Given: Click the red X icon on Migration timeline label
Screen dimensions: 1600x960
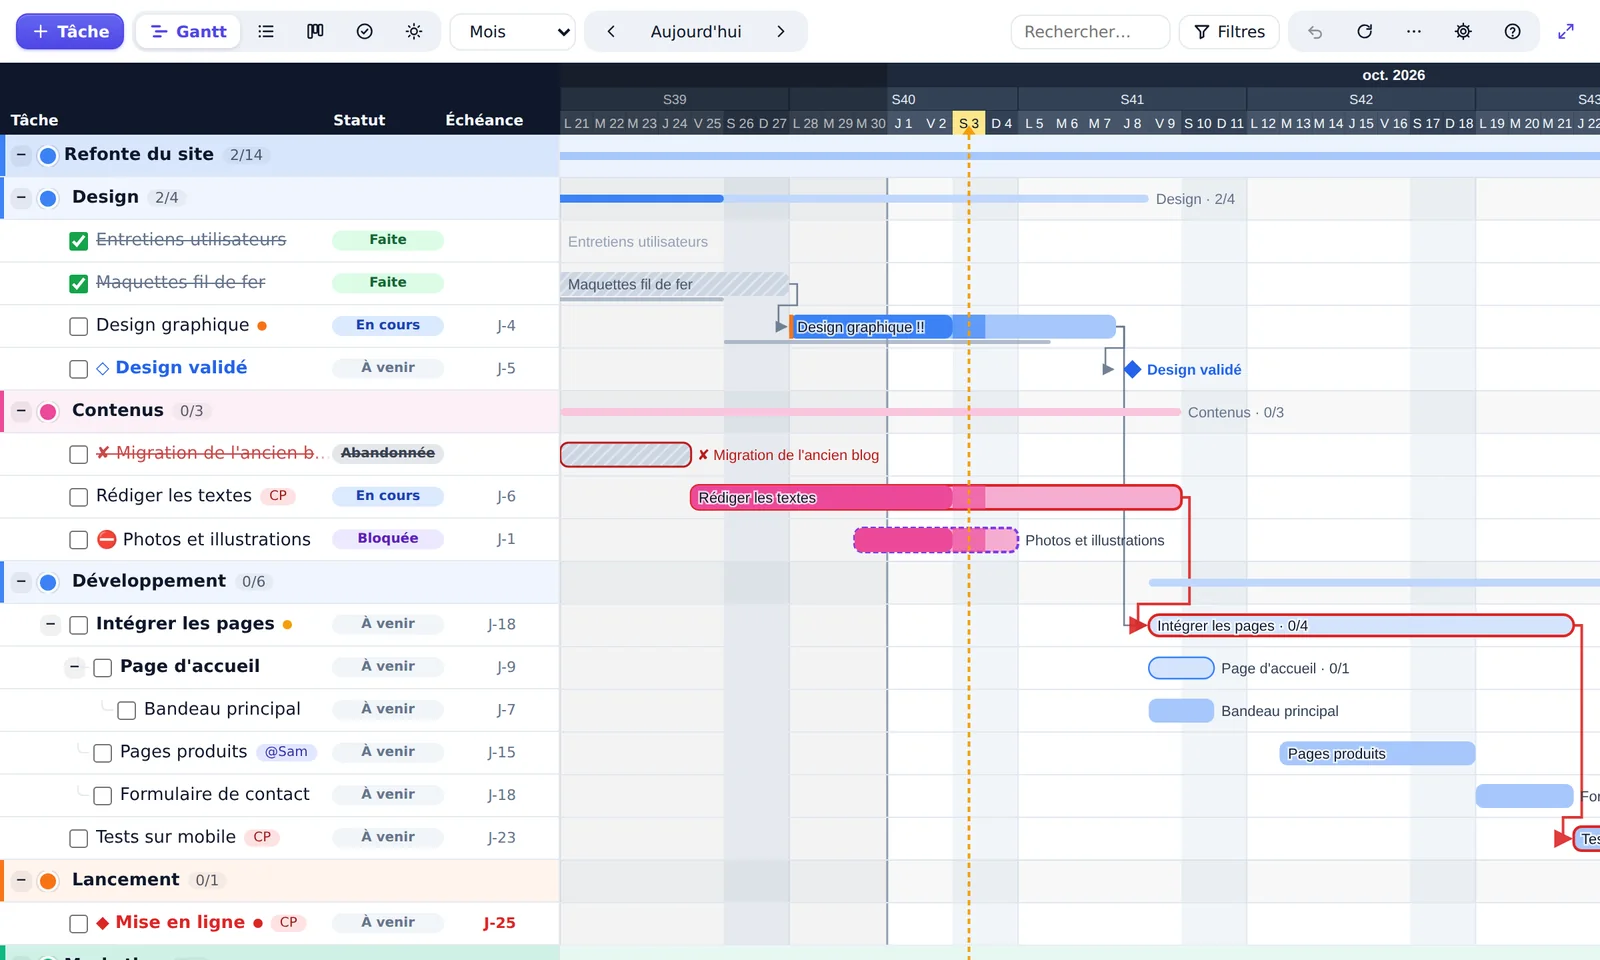Looking at the screenshot, I should (x=703, y=455).
